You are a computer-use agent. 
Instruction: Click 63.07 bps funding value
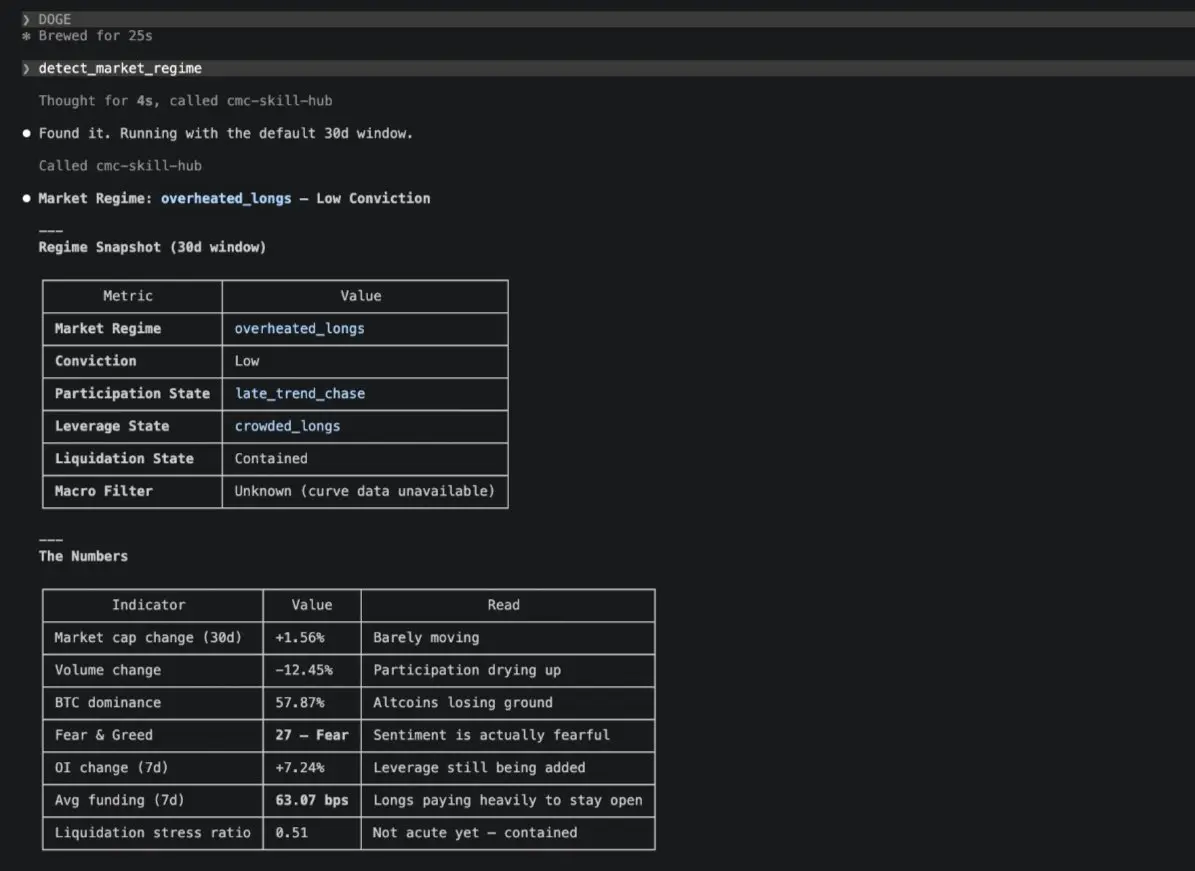(312, 800)
